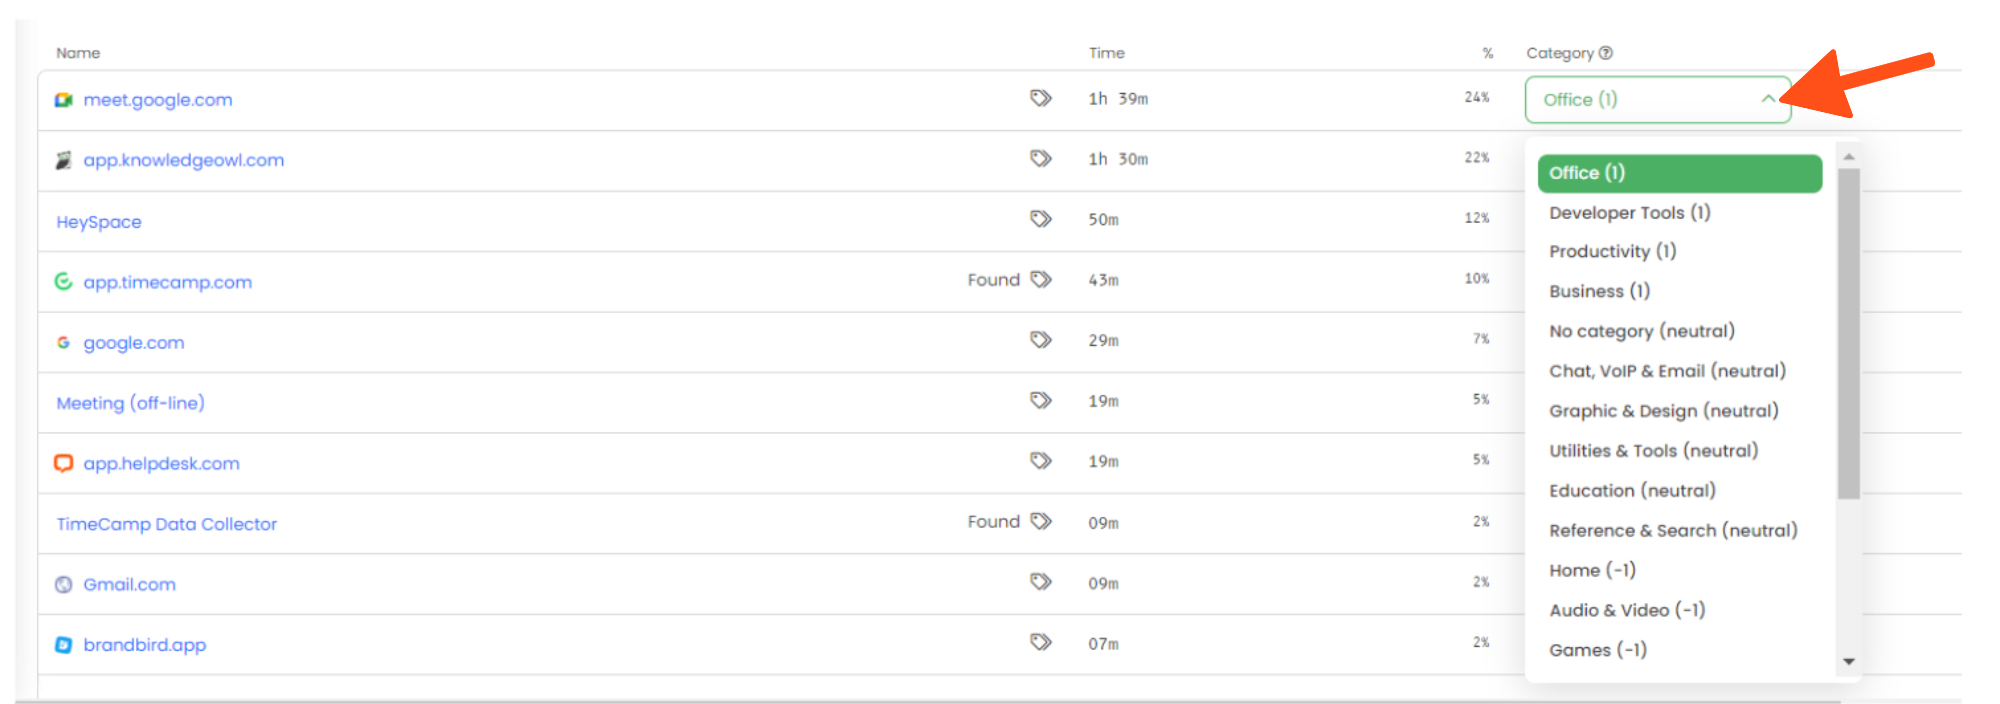The height and width of the screenshot is (704, 2000).
Task: Pick No category (neutral) option
Action: [x=1641, y=331]
